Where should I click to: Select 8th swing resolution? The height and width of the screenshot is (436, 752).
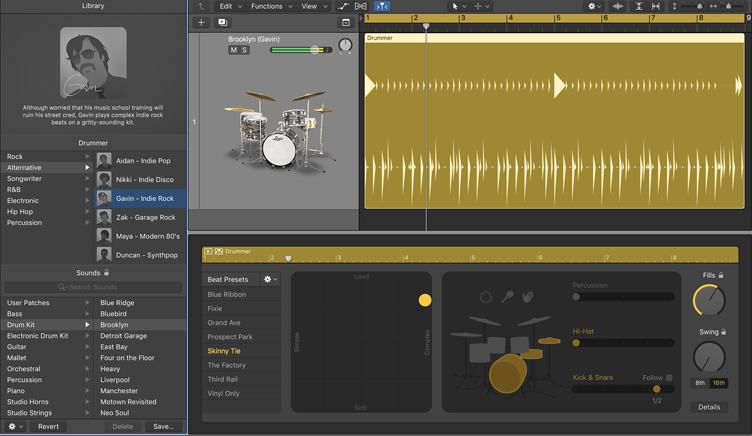point(700,383)
